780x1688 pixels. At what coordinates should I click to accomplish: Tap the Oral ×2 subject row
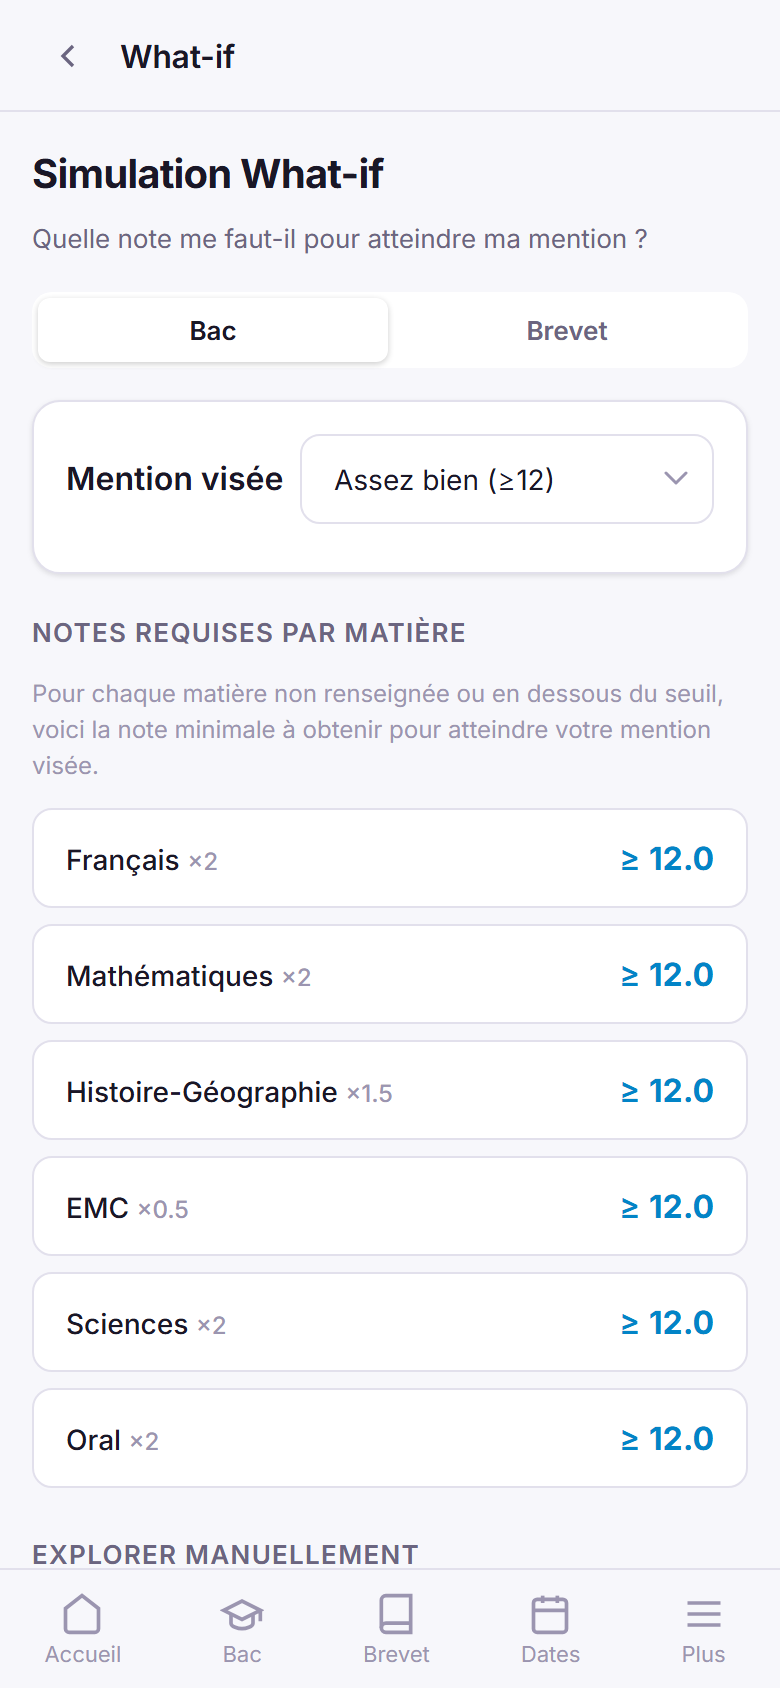[x=390, y=1439]
